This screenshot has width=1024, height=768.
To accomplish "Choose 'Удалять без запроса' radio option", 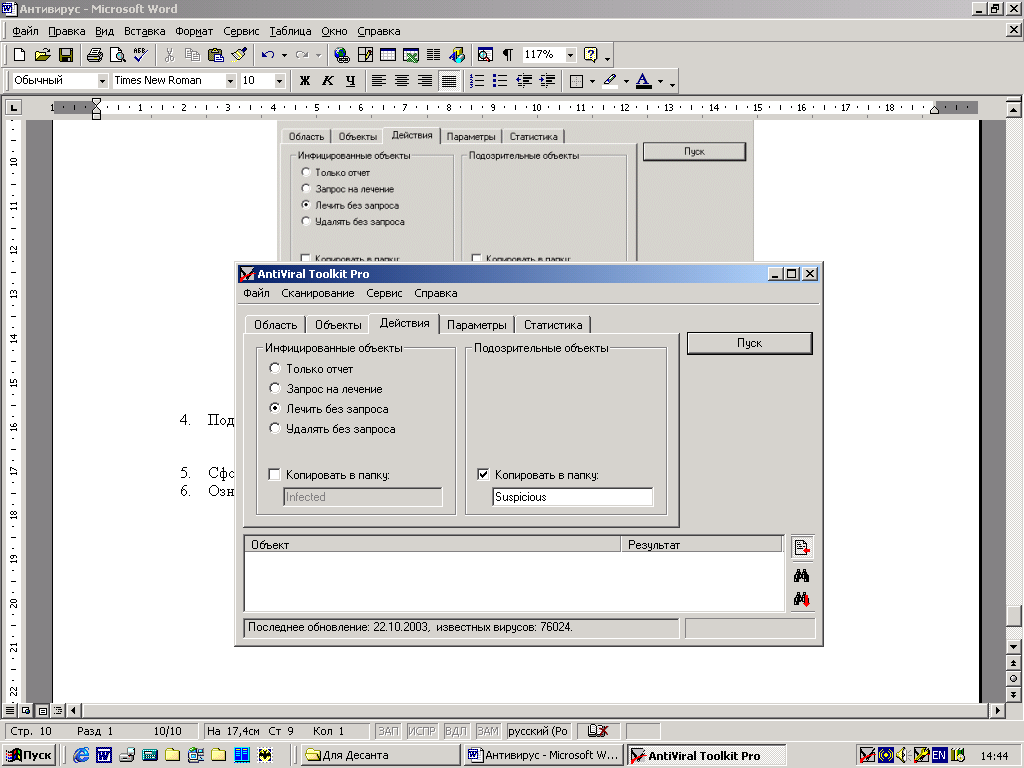I will (275, 428).
